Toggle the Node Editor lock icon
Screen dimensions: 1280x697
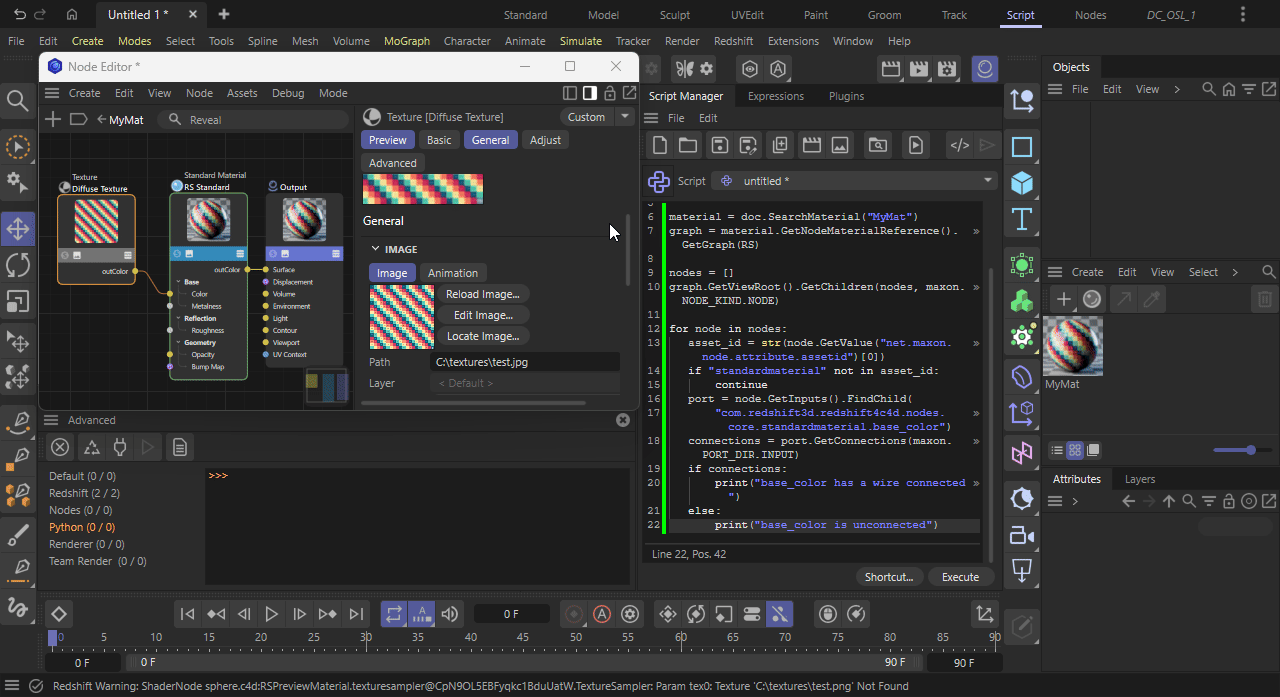click(609, 93)
